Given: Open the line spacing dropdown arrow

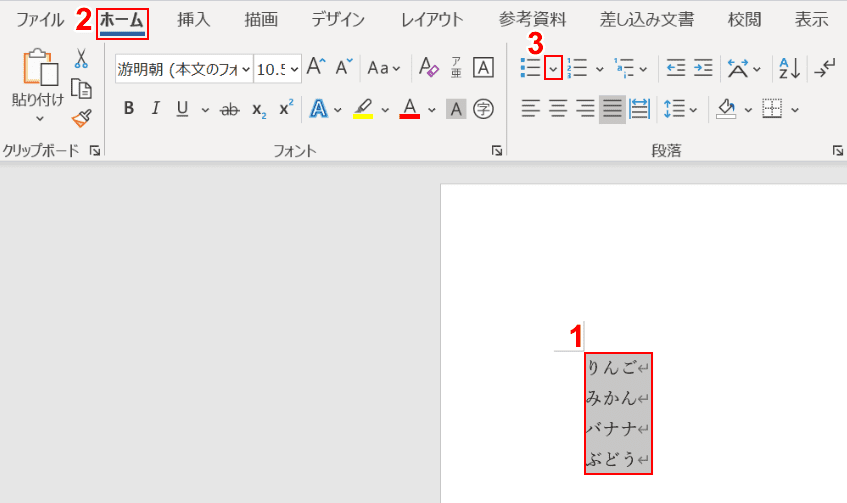Looking at the screenshot, I should tap(694, 110).
